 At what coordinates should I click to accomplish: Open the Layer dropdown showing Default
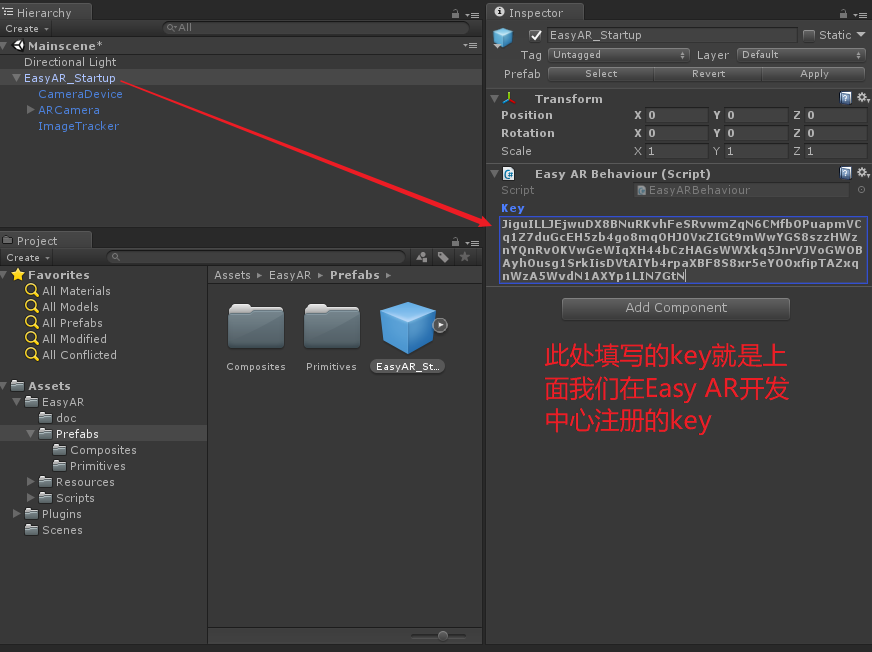(801, 55)
